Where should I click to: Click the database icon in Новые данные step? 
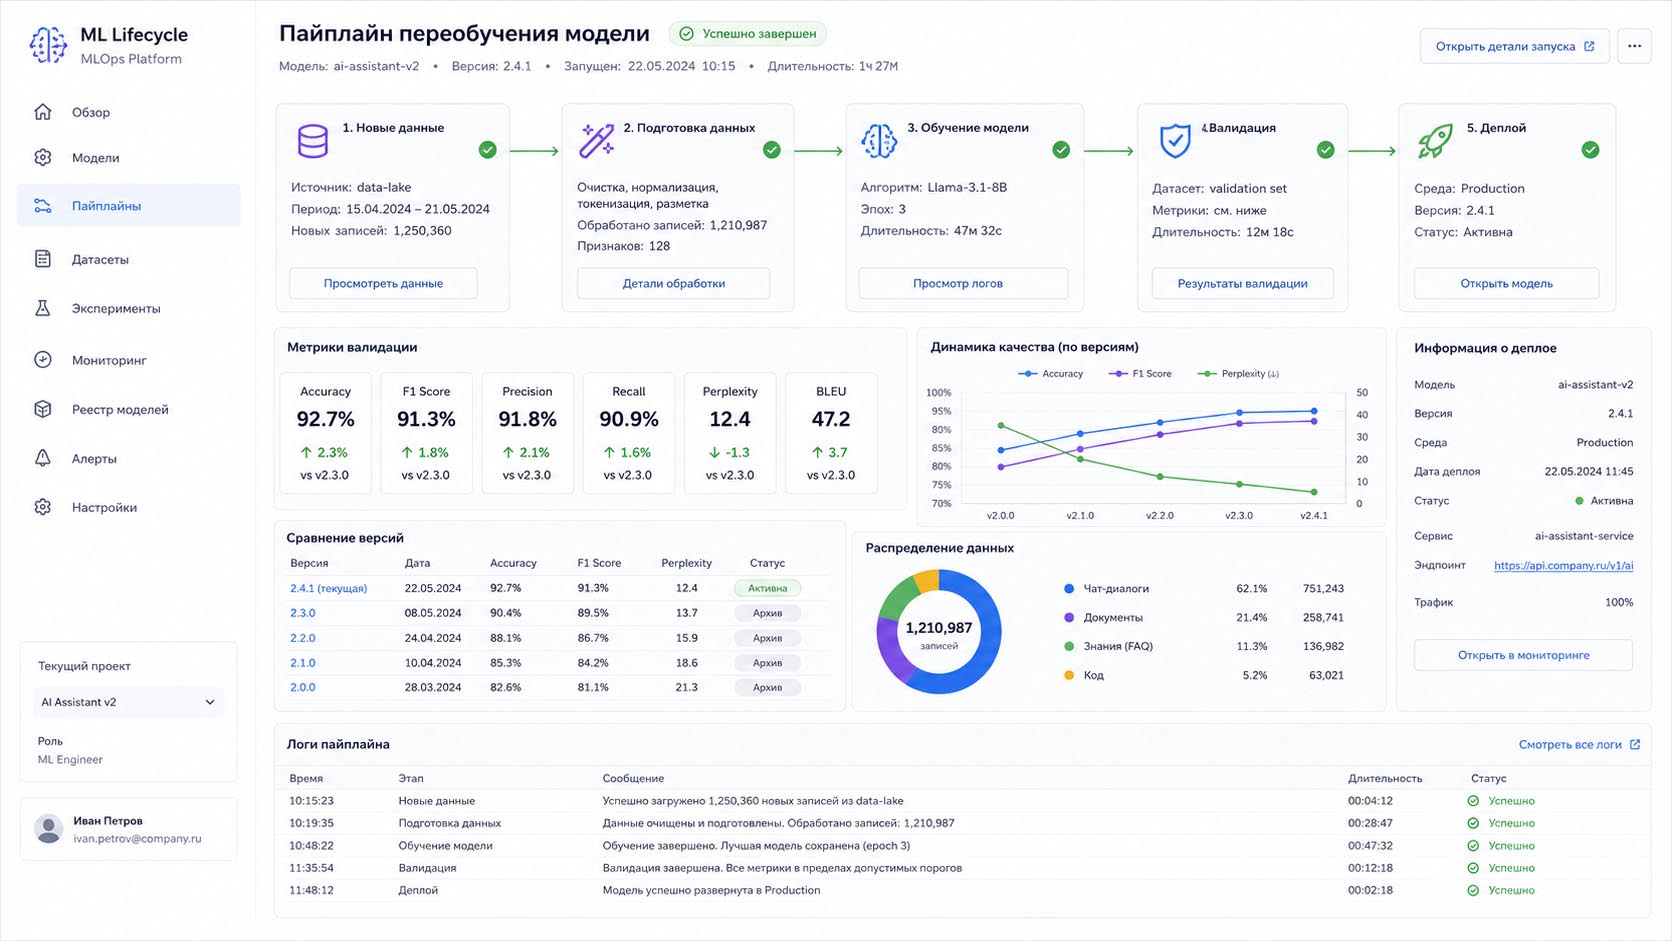(x=313, y=141)
